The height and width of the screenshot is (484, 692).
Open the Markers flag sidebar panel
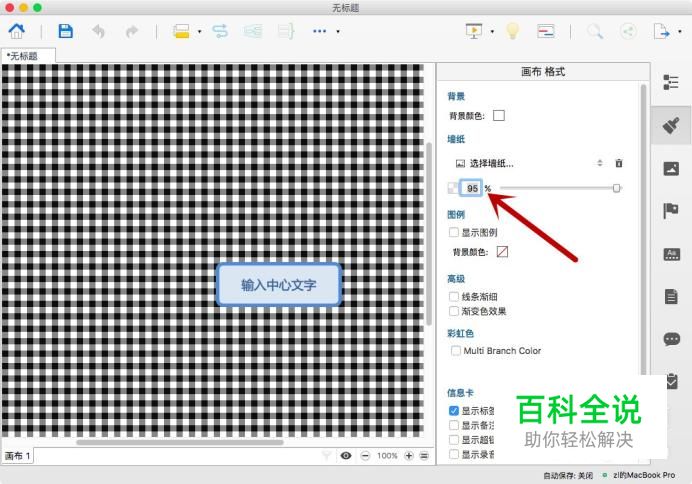tap(671, 210)
